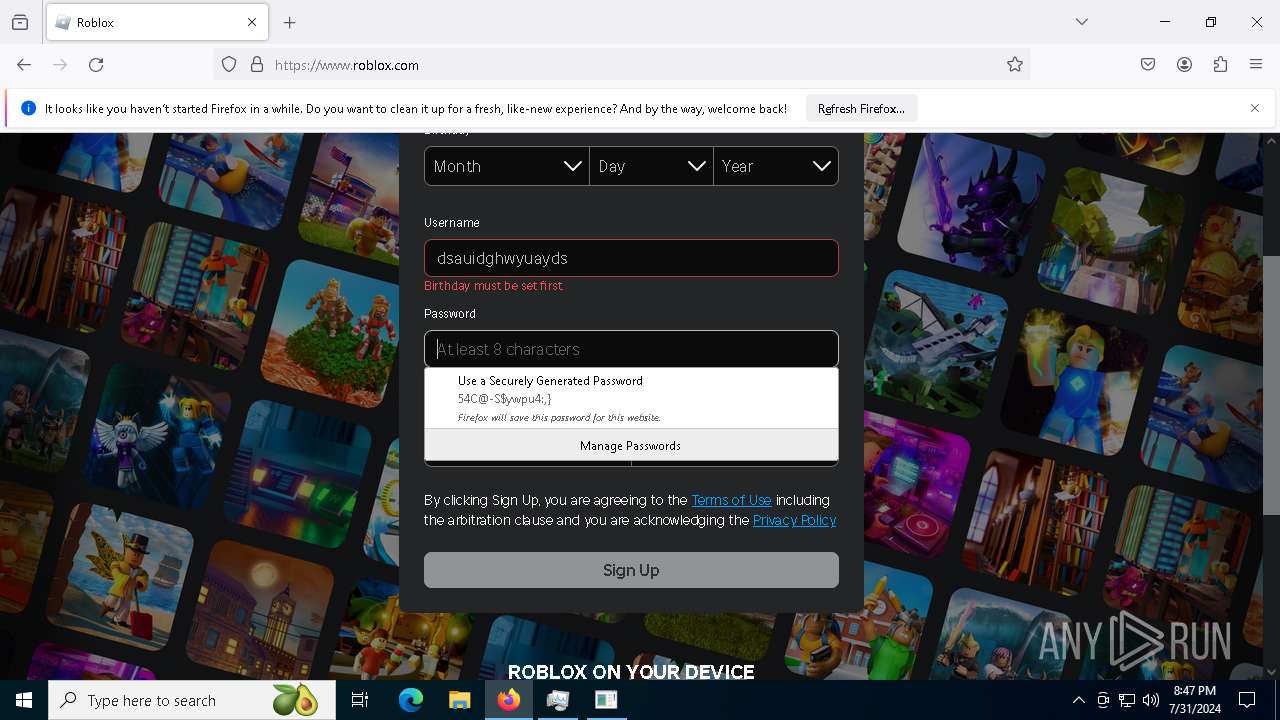Screen dimensions: 1280x720
Task: Open Windows Start menu
Action: (x=24, y=700)
